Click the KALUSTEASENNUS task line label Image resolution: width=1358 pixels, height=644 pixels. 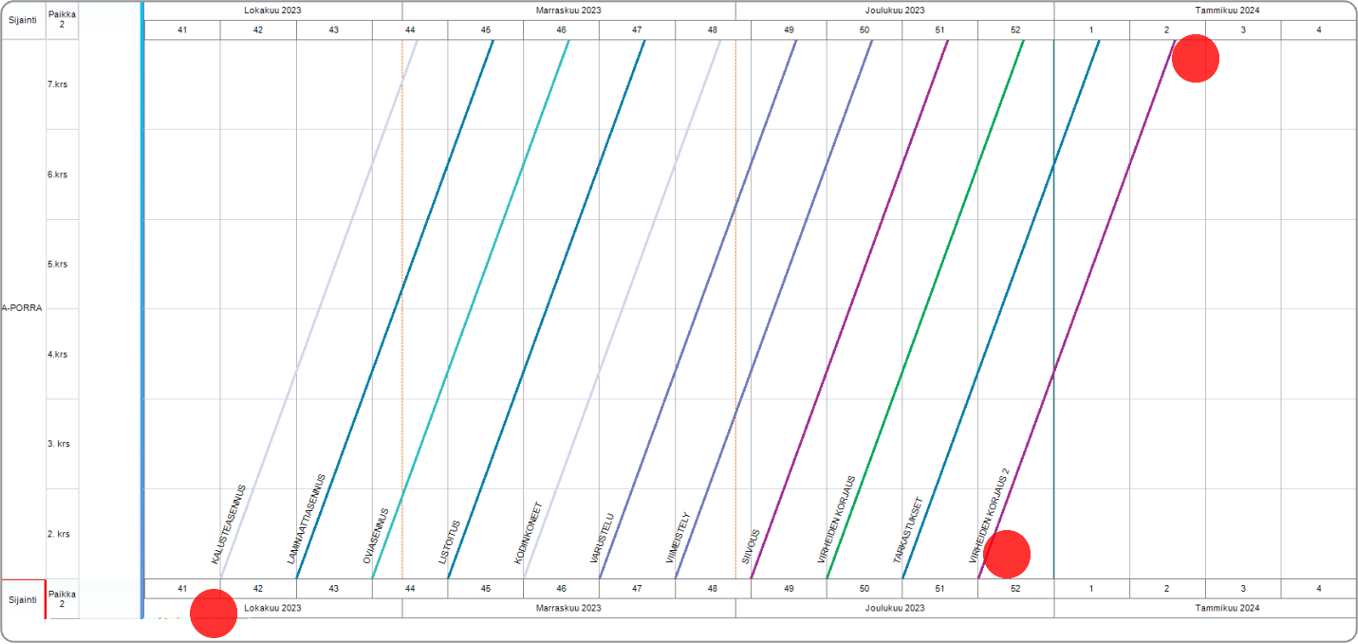[x=228, y=525]
